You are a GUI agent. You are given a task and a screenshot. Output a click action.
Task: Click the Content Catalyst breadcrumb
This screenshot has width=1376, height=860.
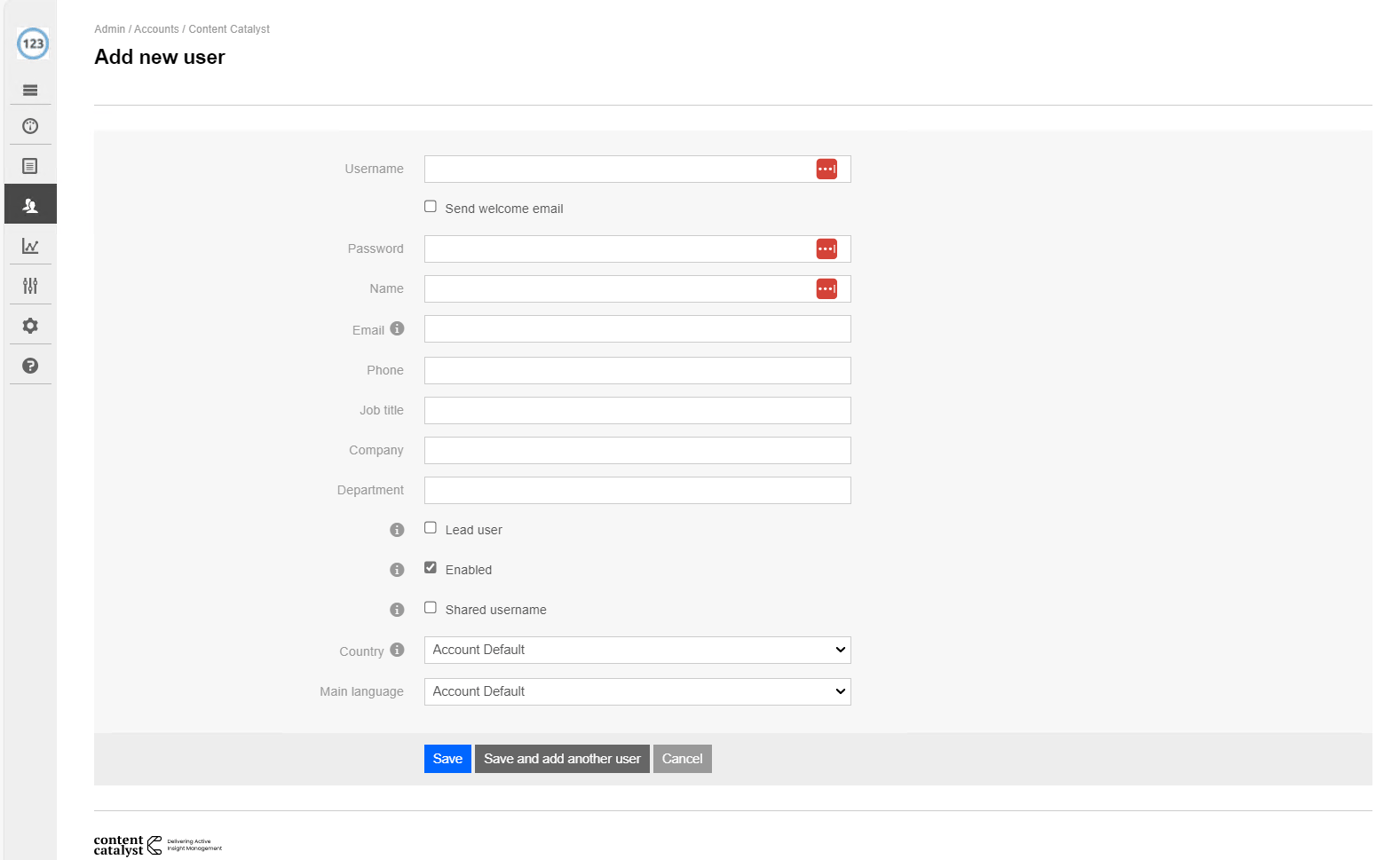pyautogui.click(x=229, y=29)
